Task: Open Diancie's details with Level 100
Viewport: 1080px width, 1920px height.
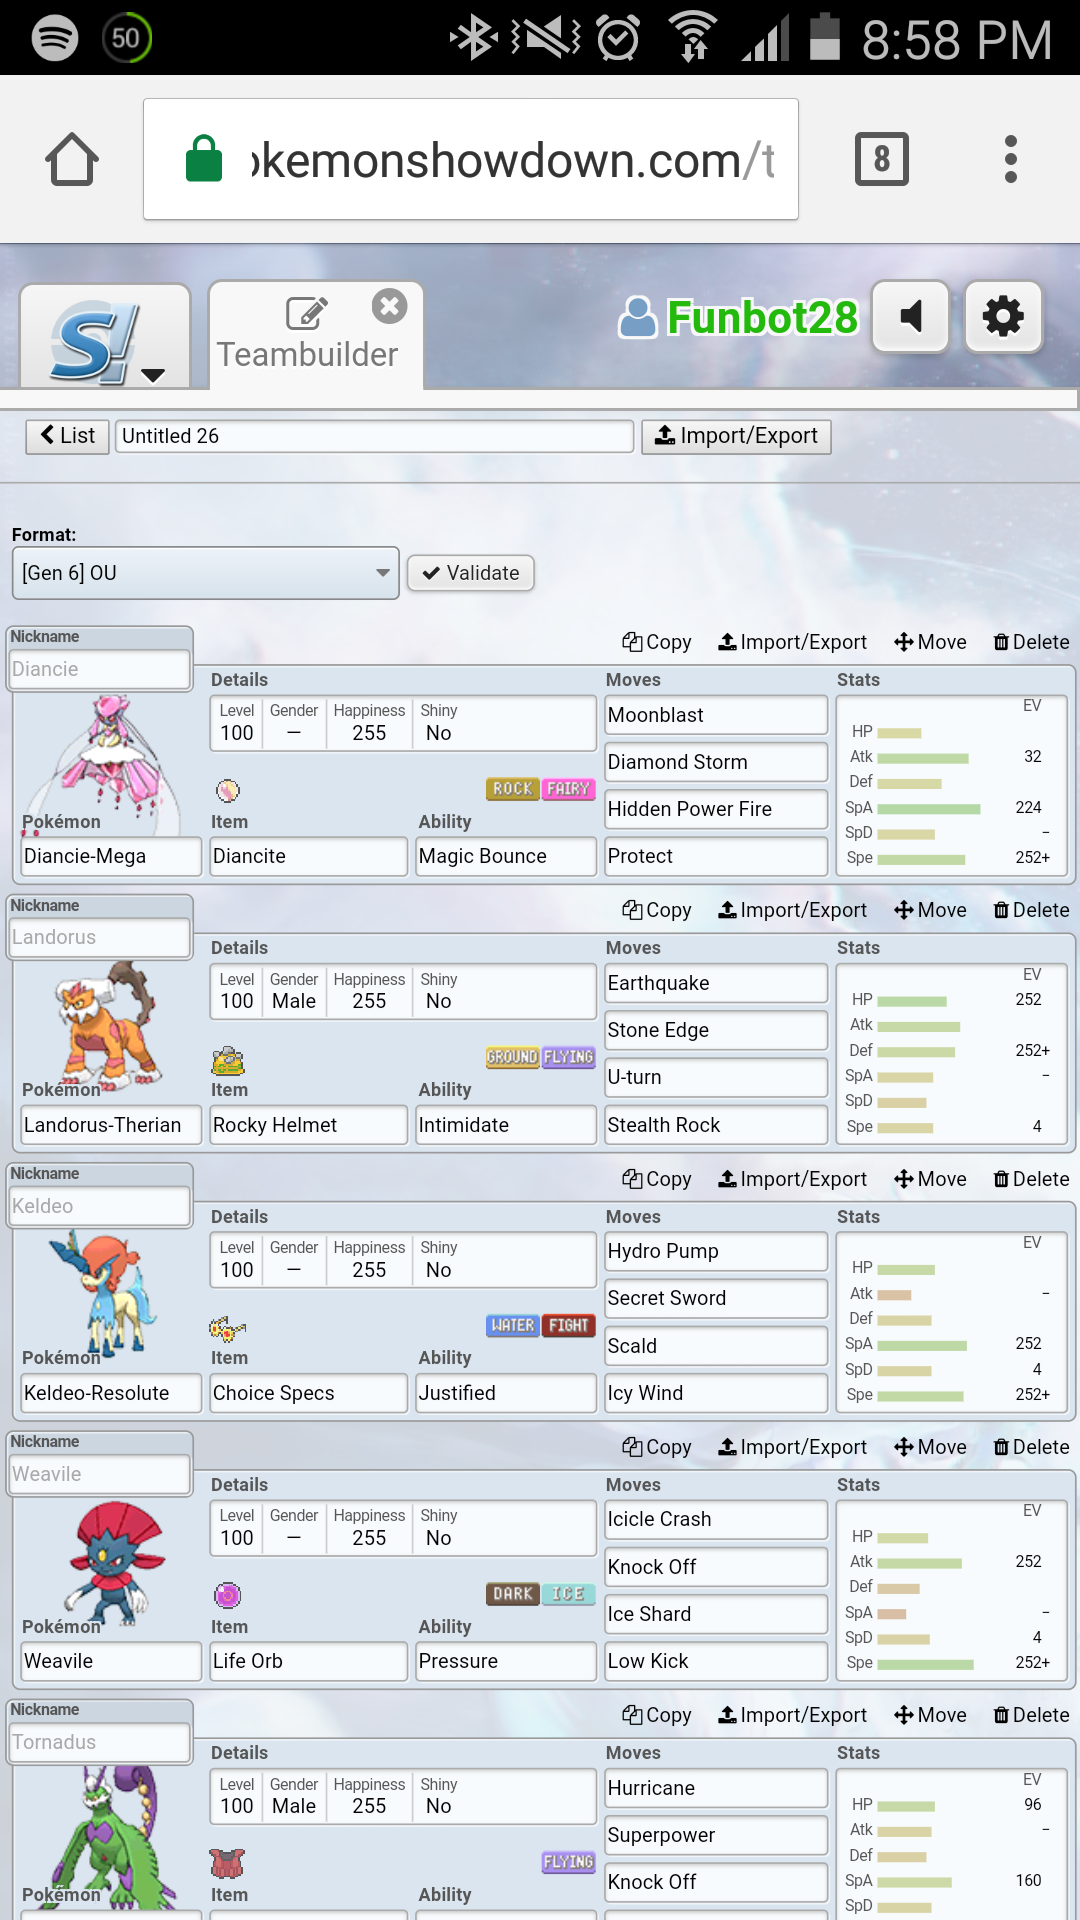Action: [403, 723]
